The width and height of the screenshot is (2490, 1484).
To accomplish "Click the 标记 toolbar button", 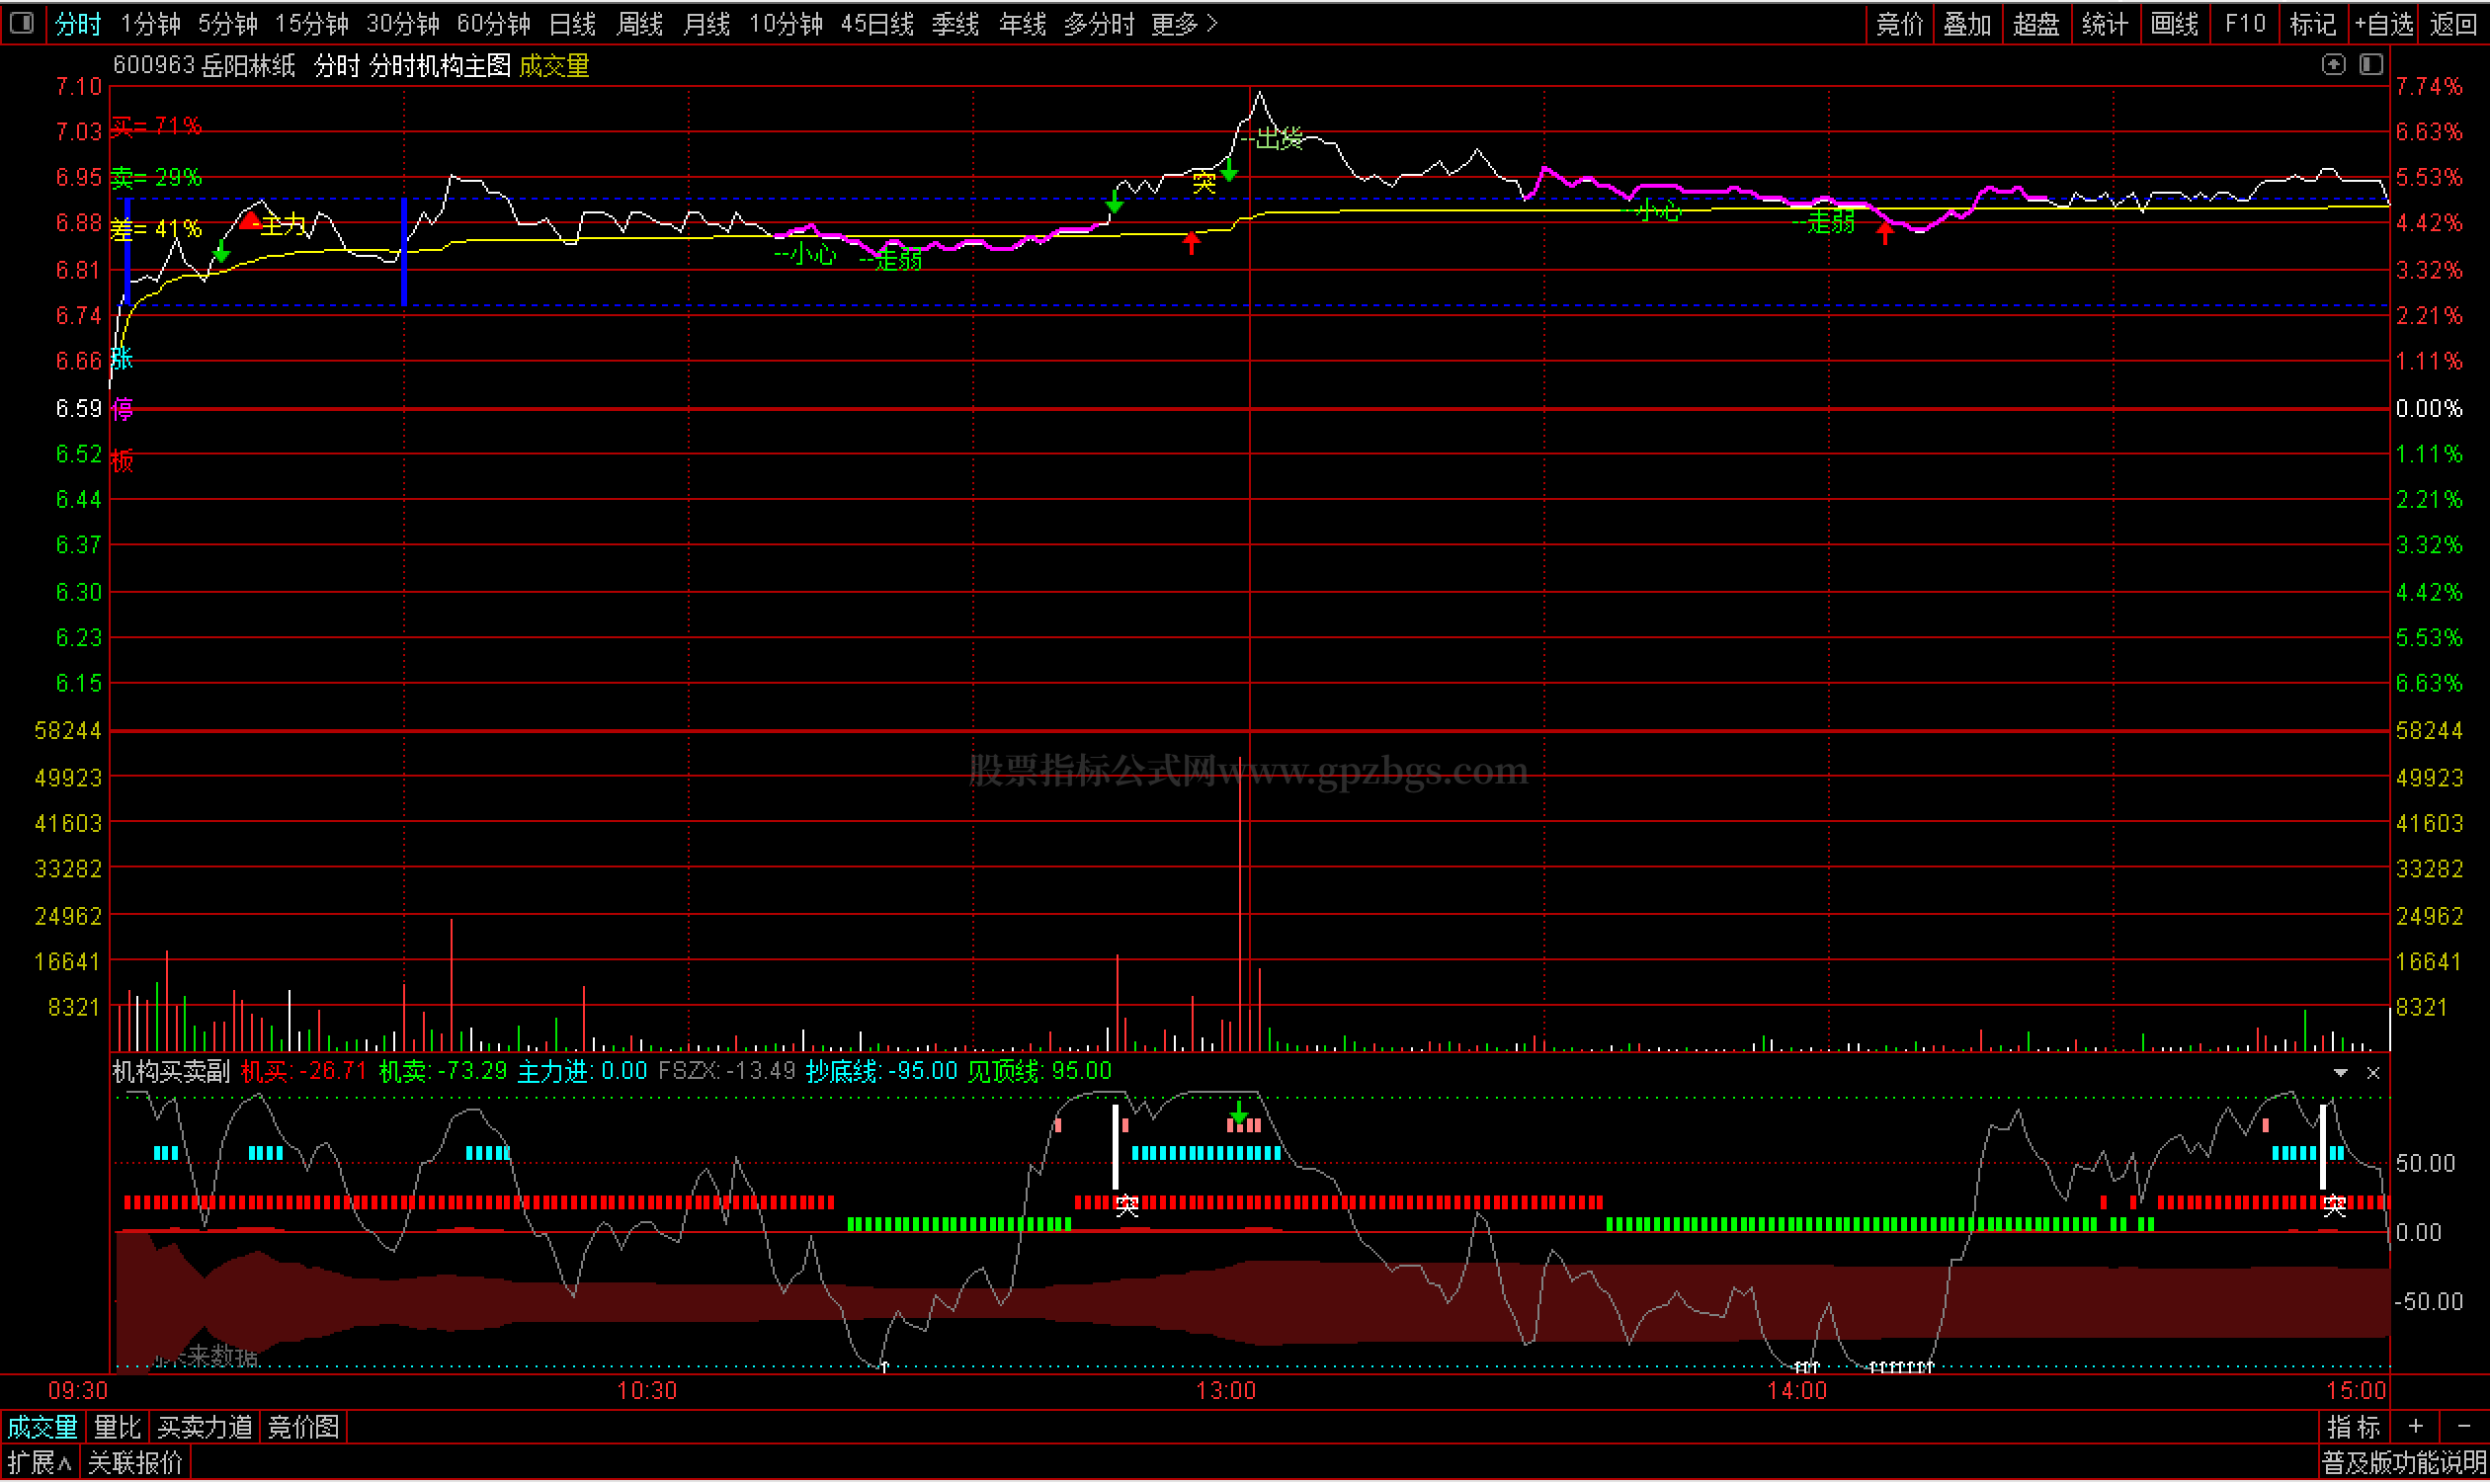I will click(x=2312, y=24).
